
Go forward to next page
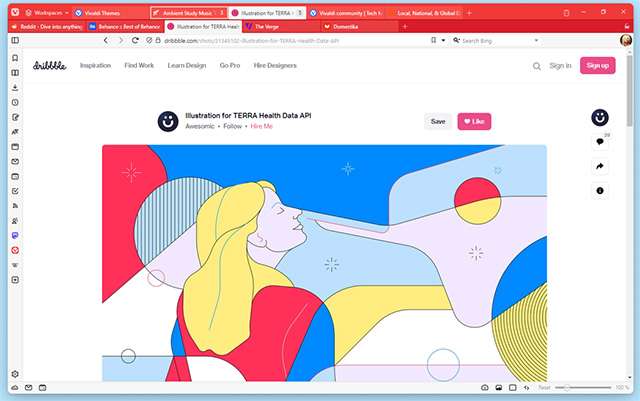(x=121, y=40)
